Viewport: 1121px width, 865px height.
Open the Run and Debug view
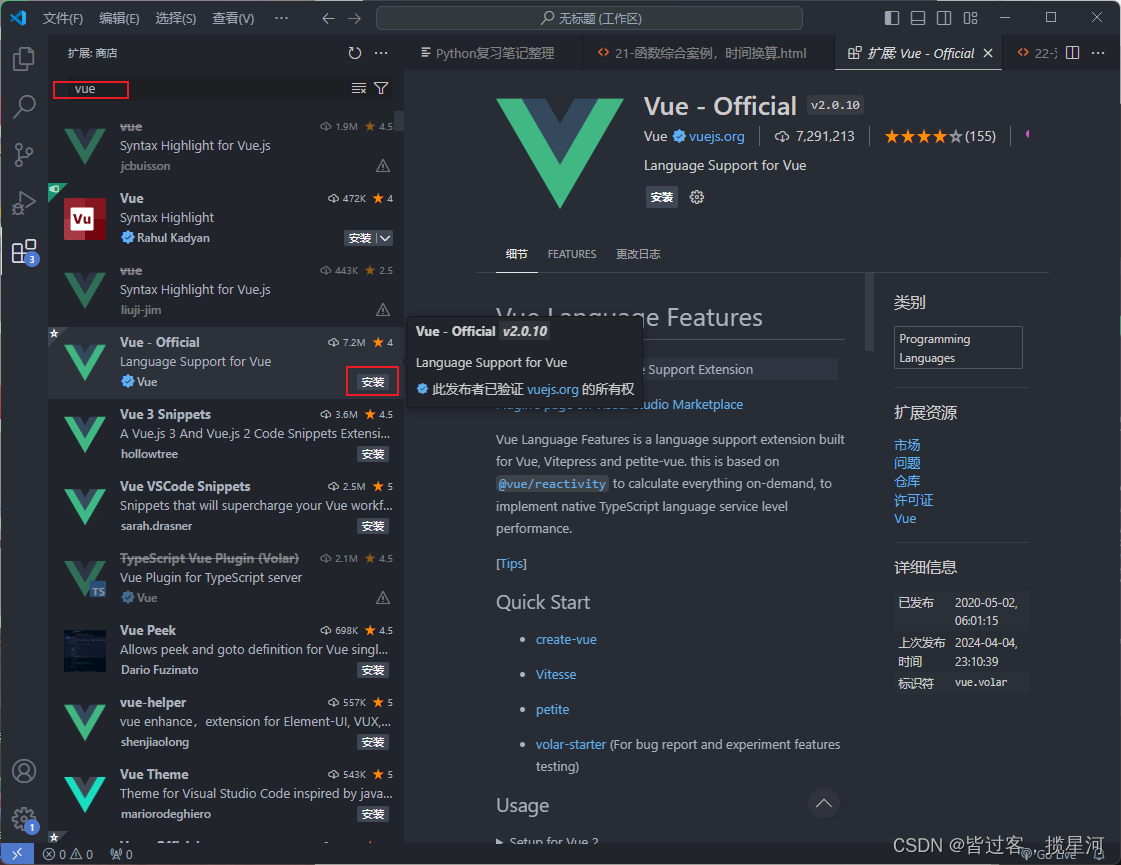pyautogui.click(x=24, y=202)
